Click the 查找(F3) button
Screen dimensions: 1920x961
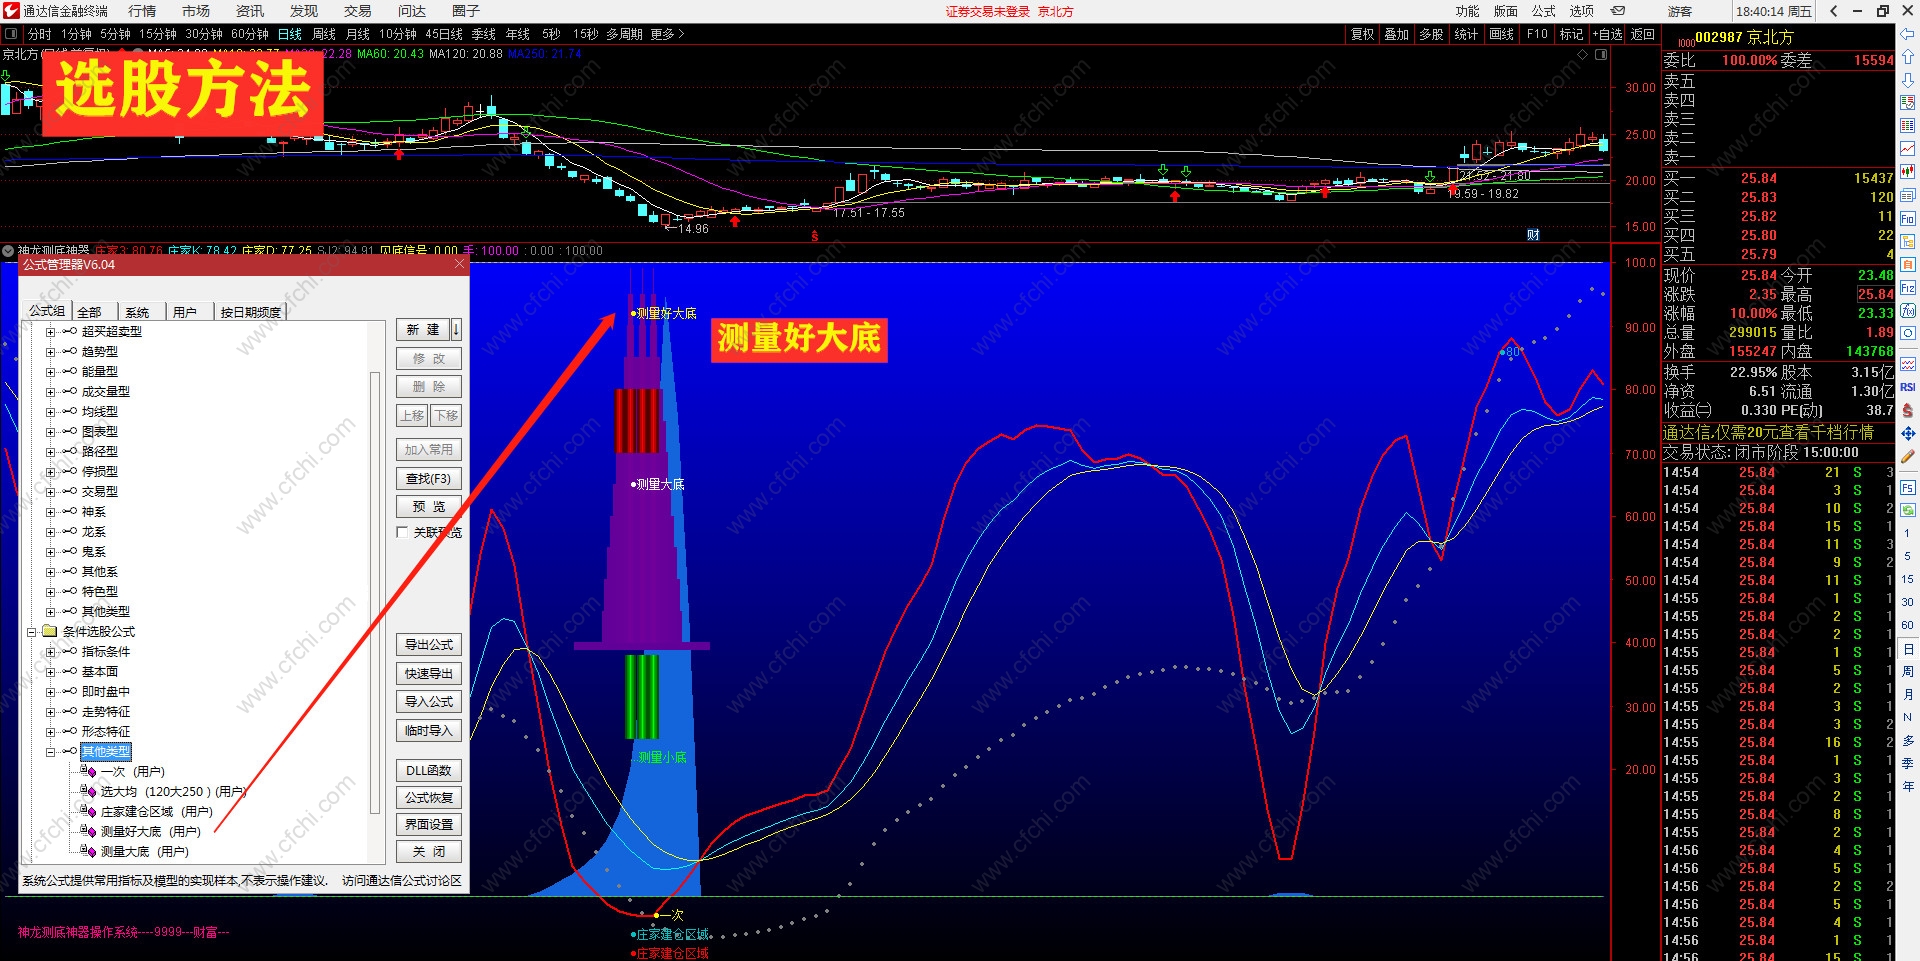tap(429, 478)
